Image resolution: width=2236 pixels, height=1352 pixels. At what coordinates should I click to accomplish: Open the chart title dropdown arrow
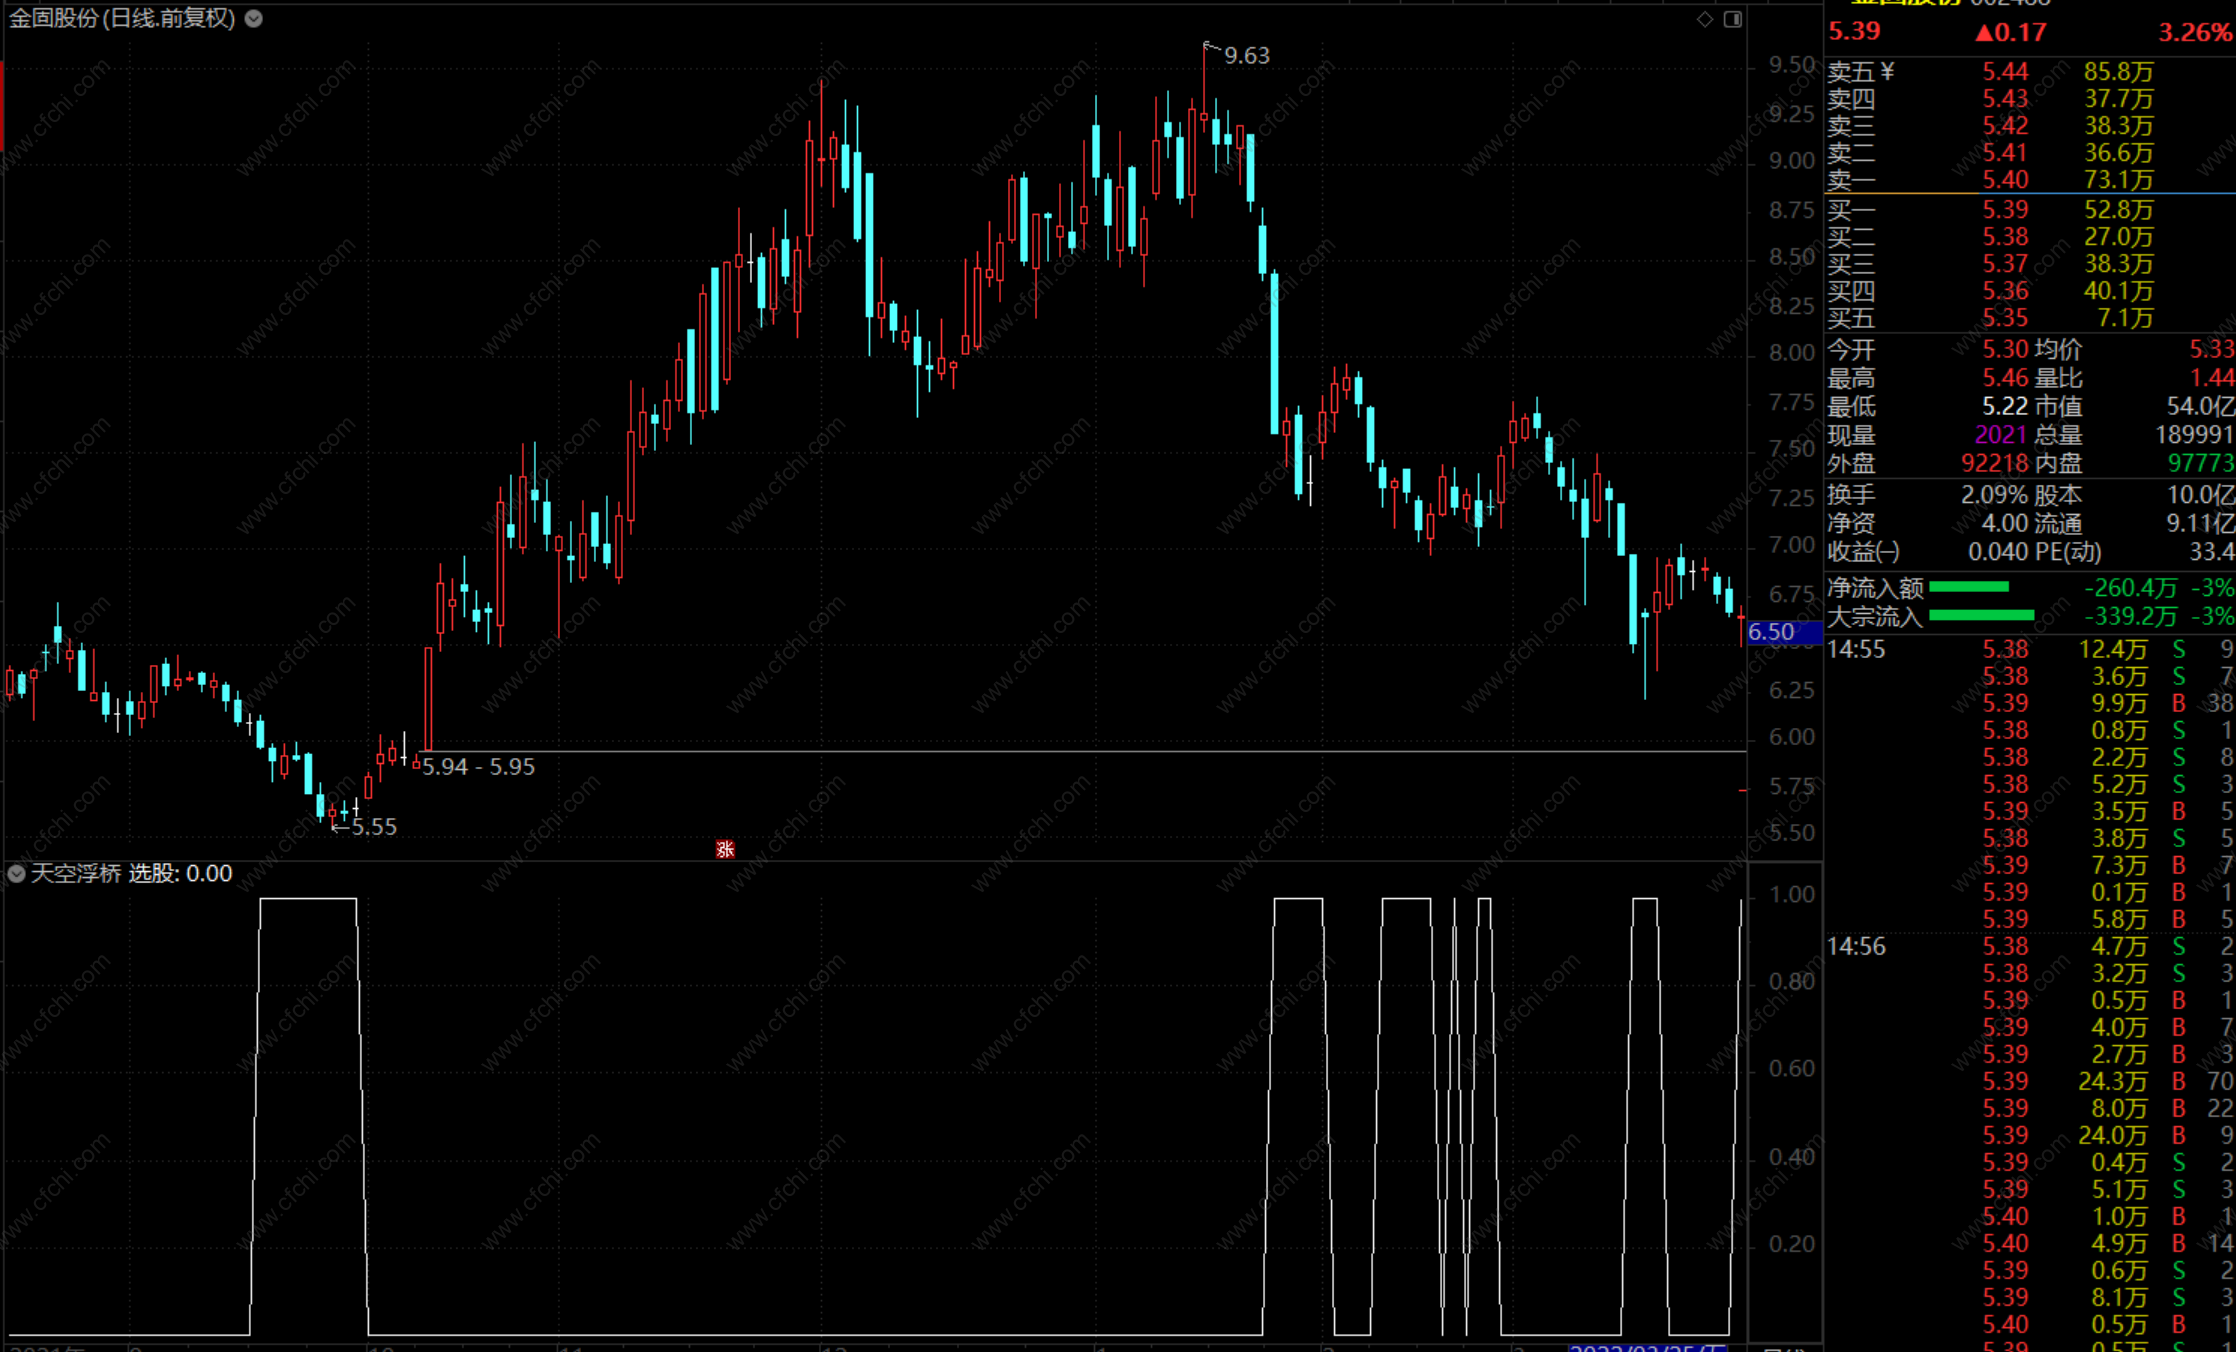click(x=254, y=18)
